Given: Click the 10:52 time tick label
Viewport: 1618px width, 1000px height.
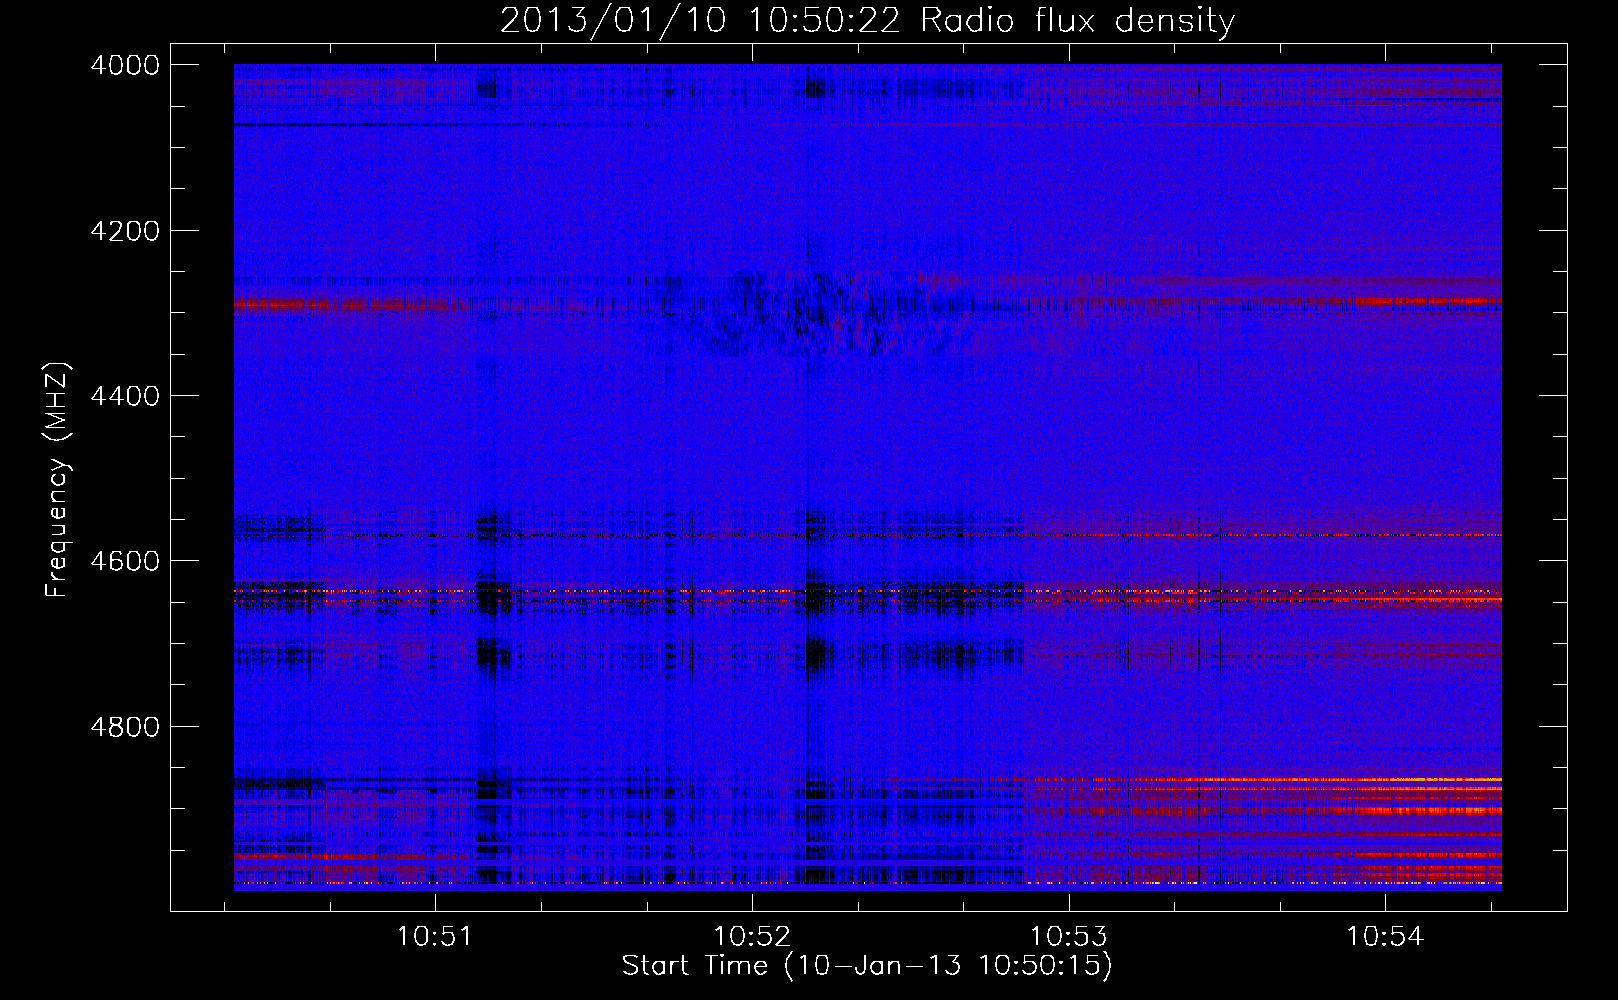Looking at the screenshot, I should 751,937.
